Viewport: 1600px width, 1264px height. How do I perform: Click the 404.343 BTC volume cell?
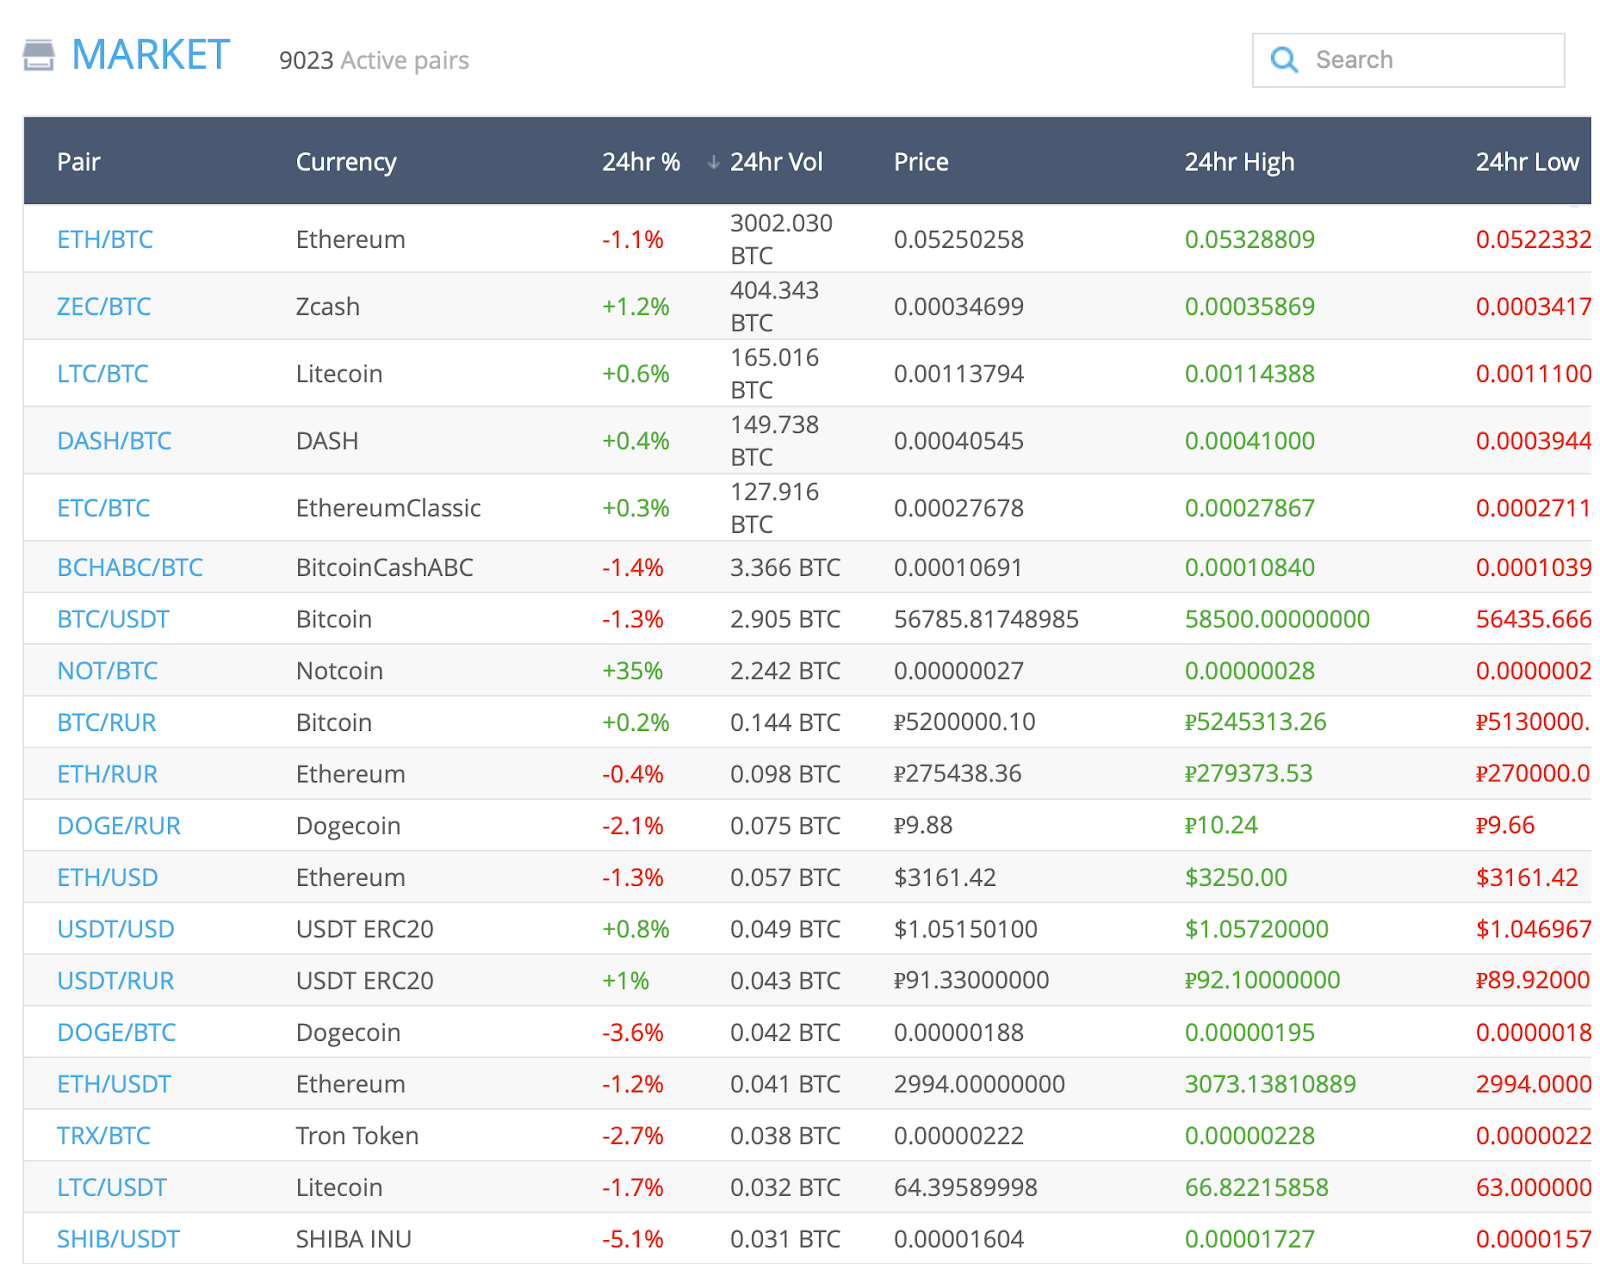coord(774,306)
